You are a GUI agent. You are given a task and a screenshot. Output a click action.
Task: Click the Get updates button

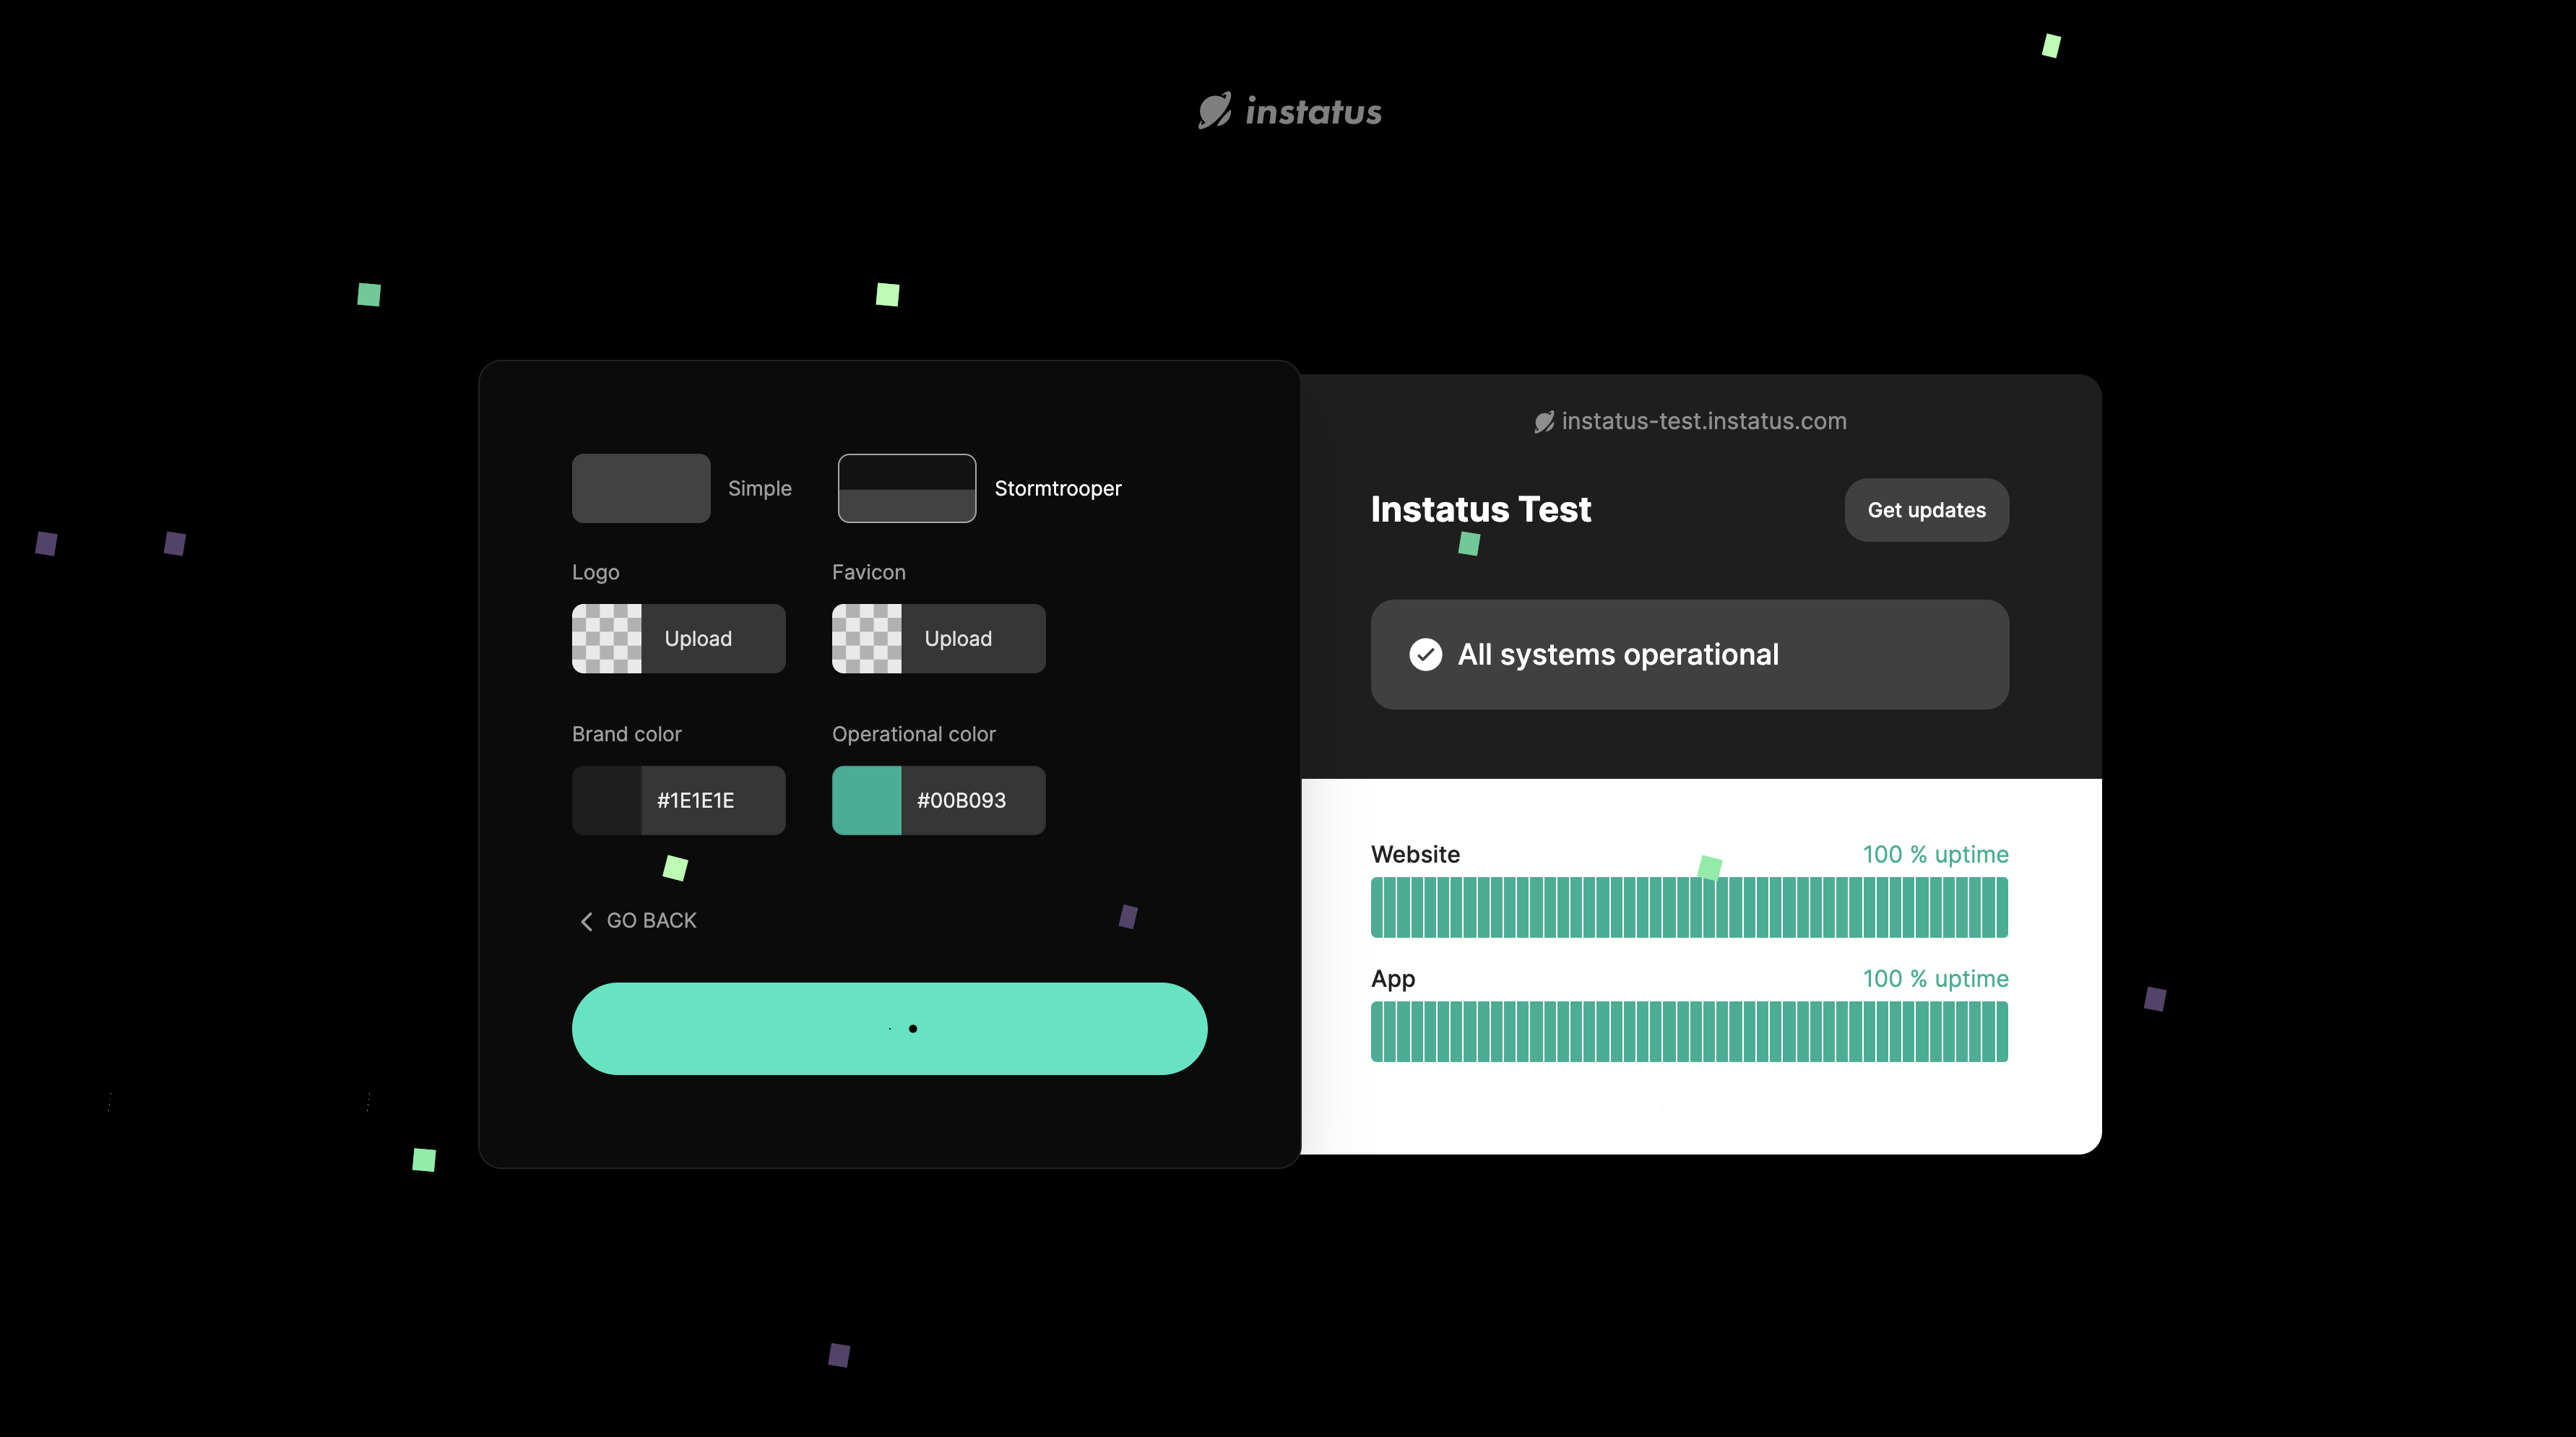tap(1927, 509)
